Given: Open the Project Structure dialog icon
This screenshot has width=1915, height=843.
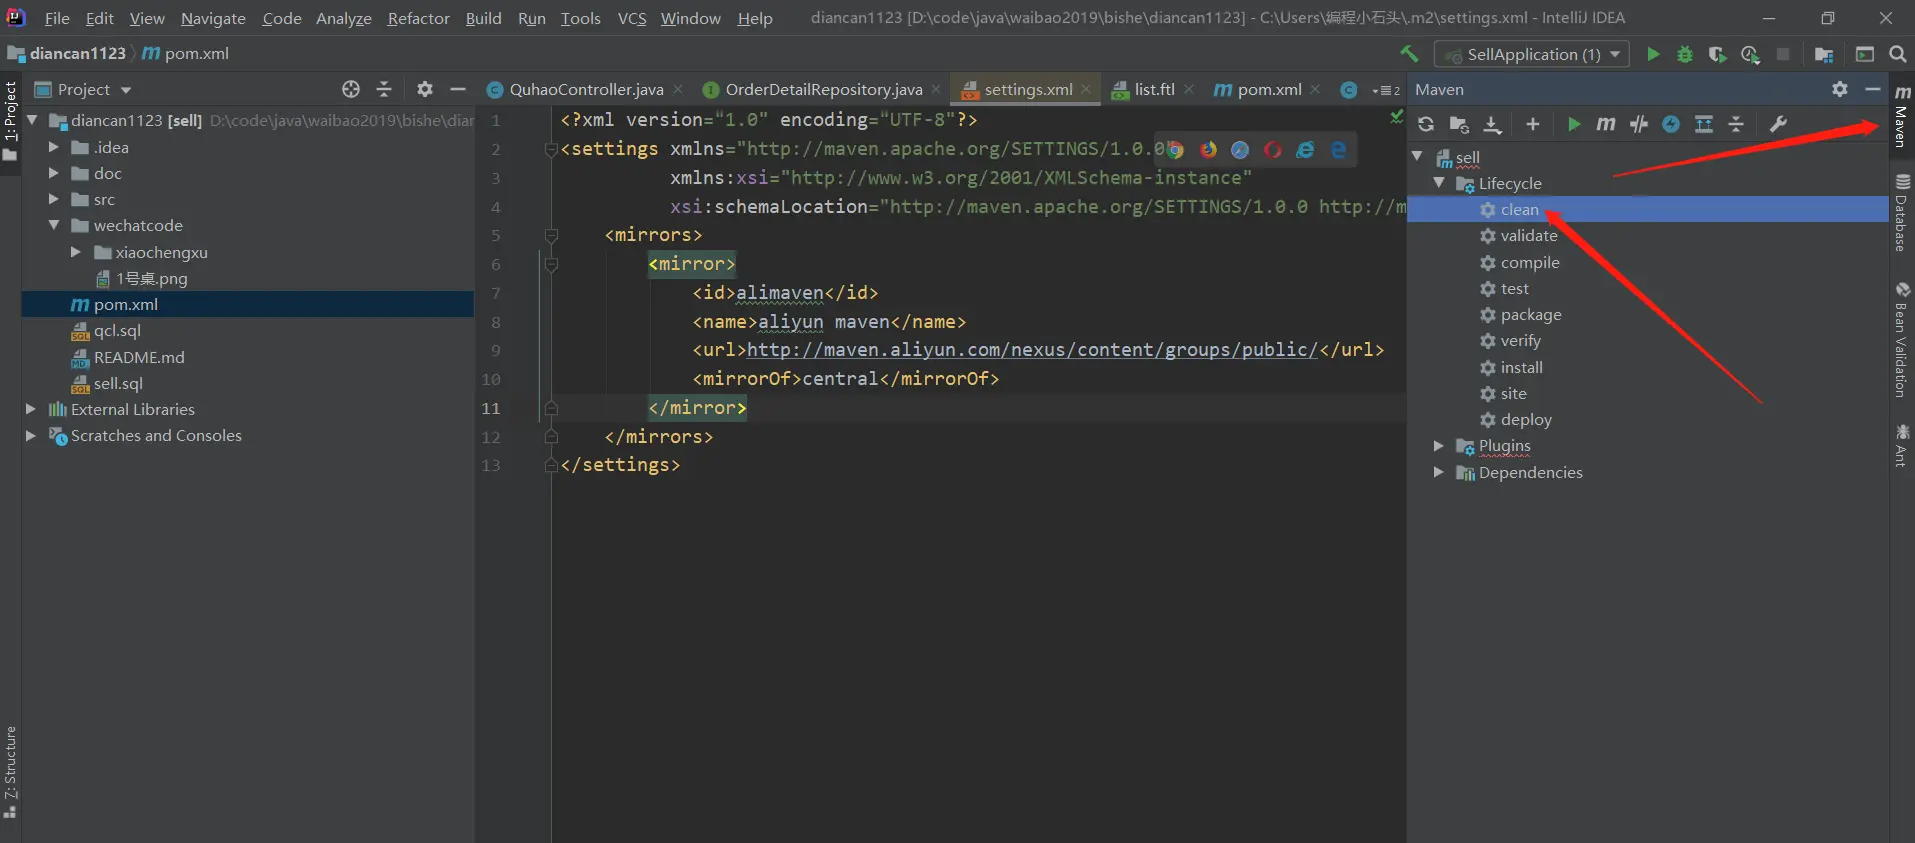Looking at the screenshot, I should pos(1824,54).
